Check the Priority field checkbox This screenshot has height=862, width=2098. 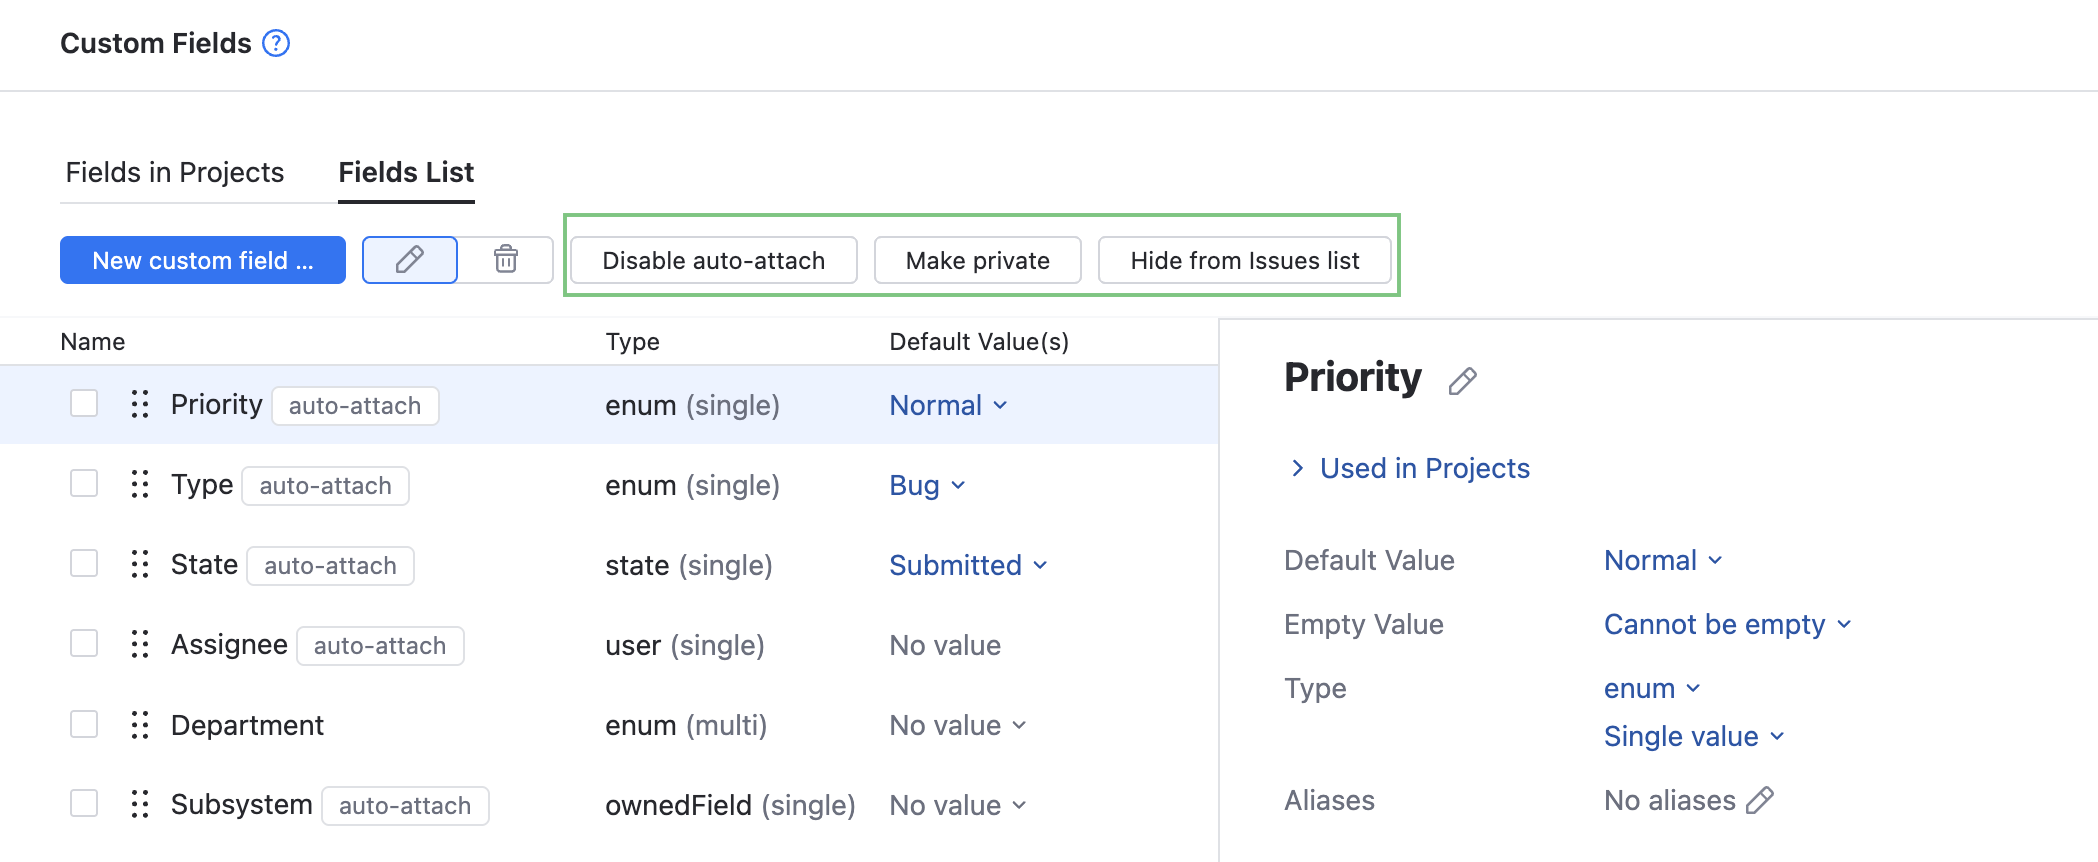point(84,404)
